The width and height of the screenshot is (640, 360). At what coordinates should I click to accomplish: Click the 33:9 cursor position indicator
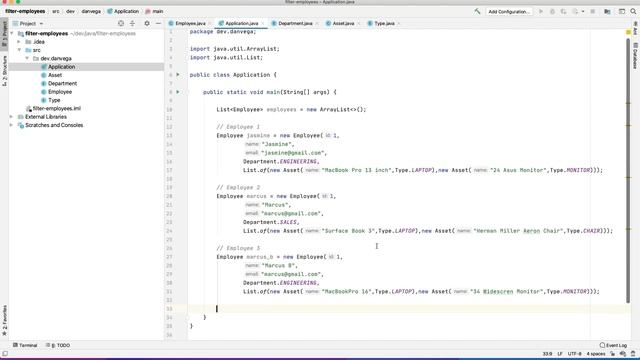[547, 354]
